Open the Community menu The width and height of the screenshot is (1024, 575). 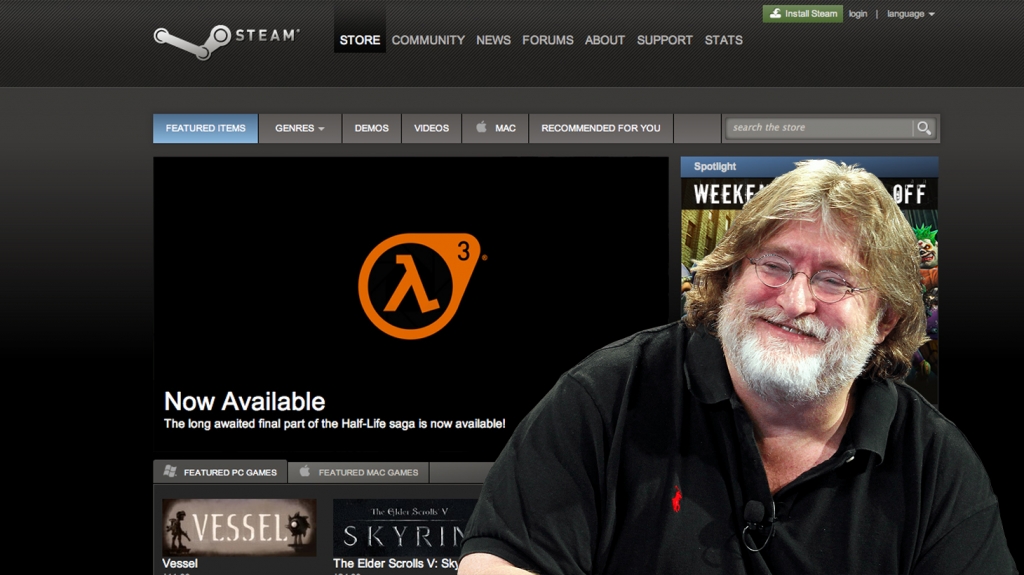coord(428,40)
